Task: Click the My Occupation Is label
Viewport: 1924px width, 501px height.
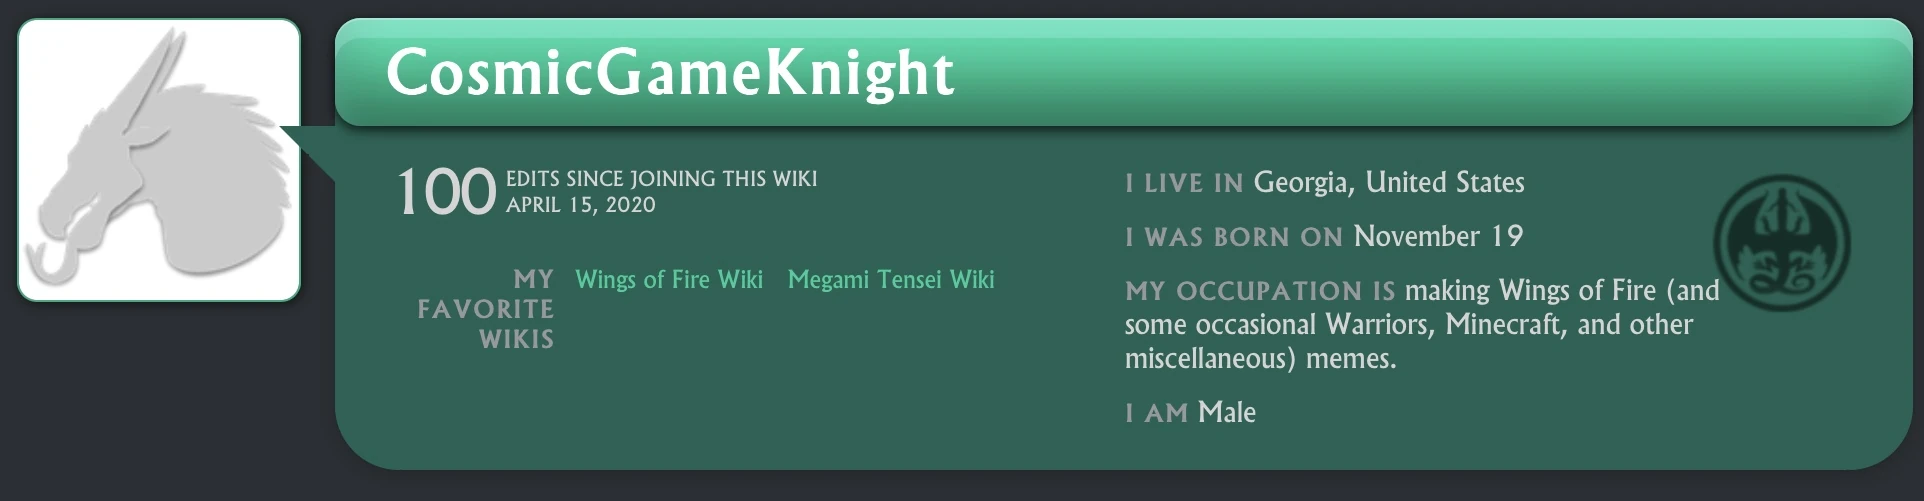Action: pyautogui.click(x=1259, y=291)
